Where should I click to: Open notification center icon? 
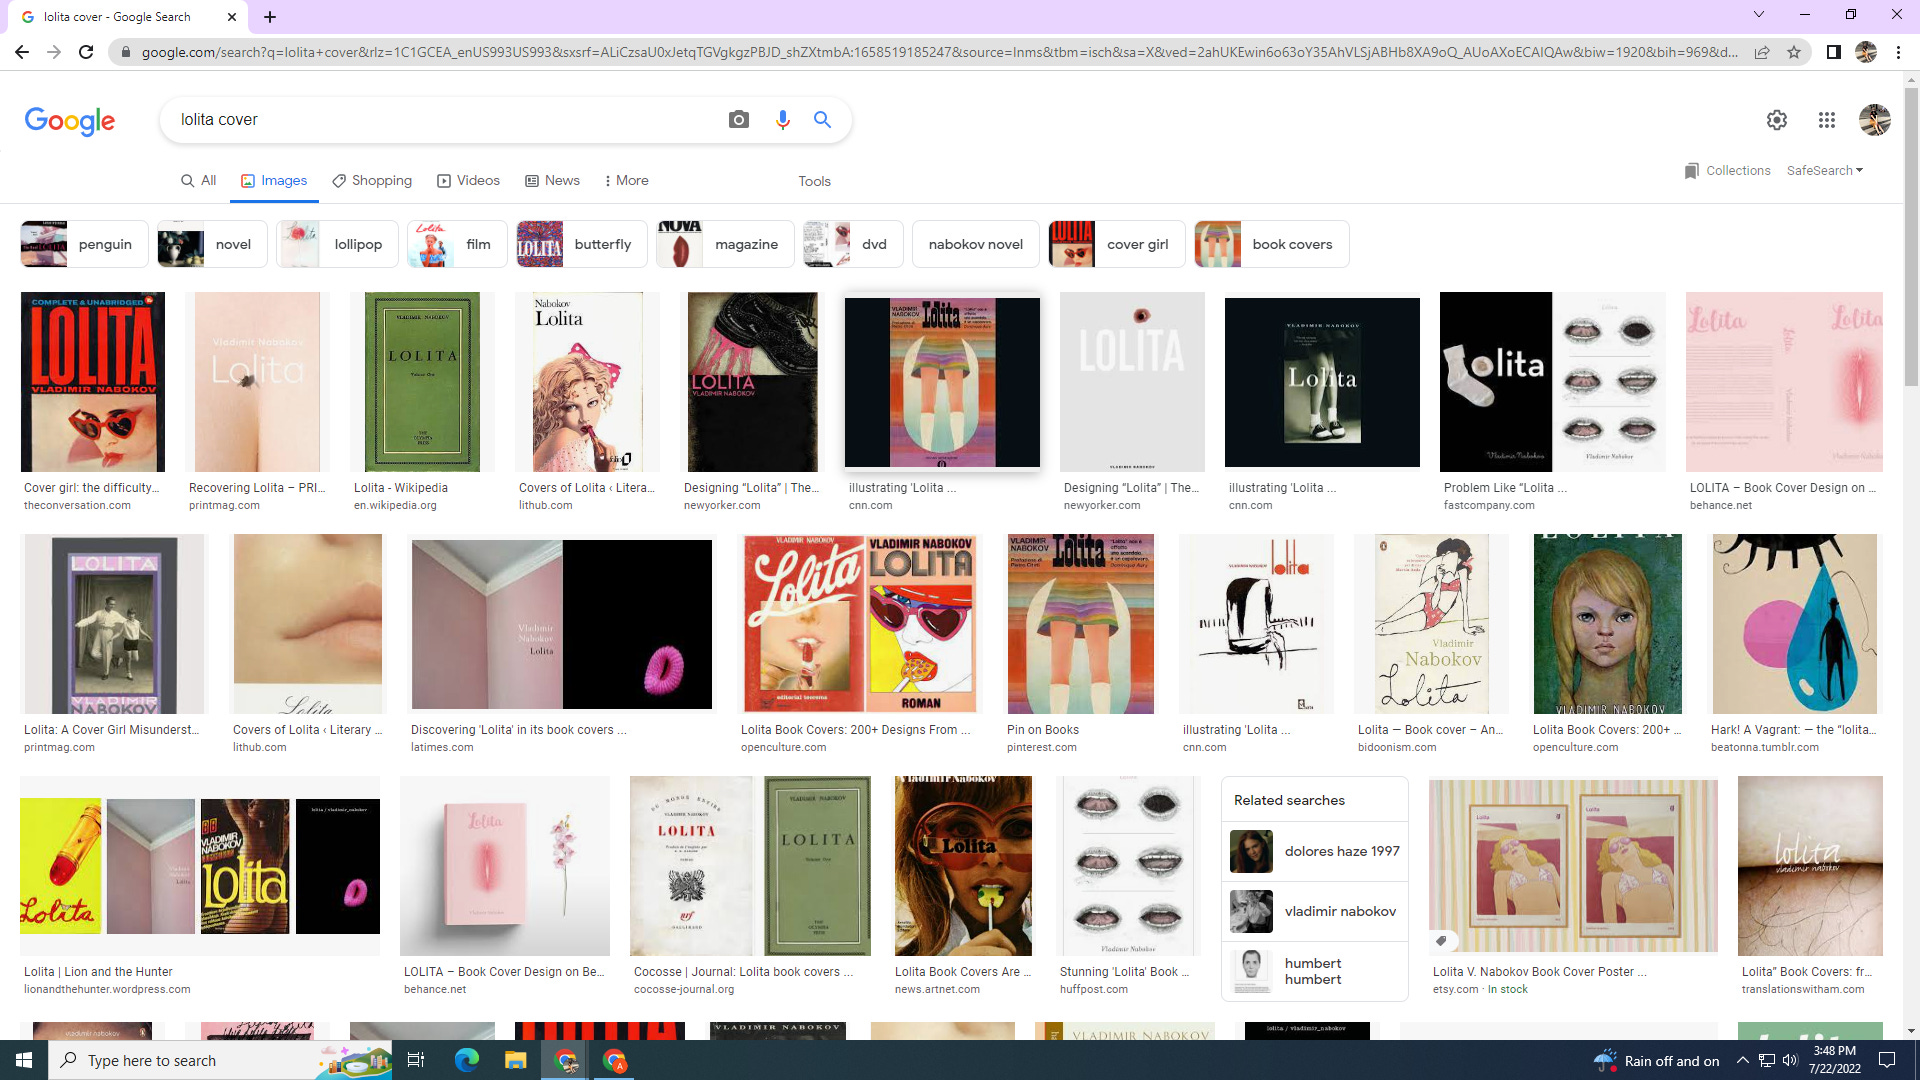(x=1888, y=1060)
